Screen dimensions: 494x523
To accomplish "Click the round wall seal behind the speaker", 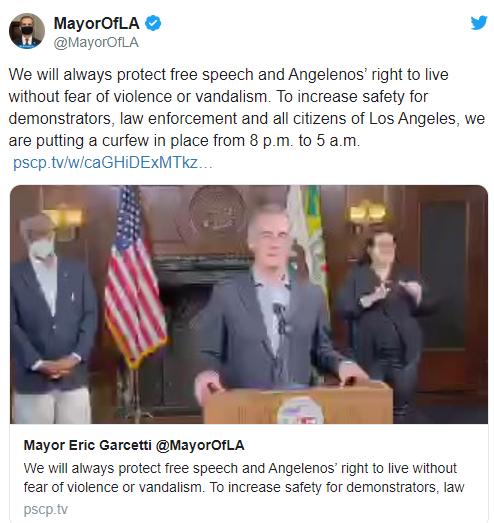I will (x=217, y=210).
